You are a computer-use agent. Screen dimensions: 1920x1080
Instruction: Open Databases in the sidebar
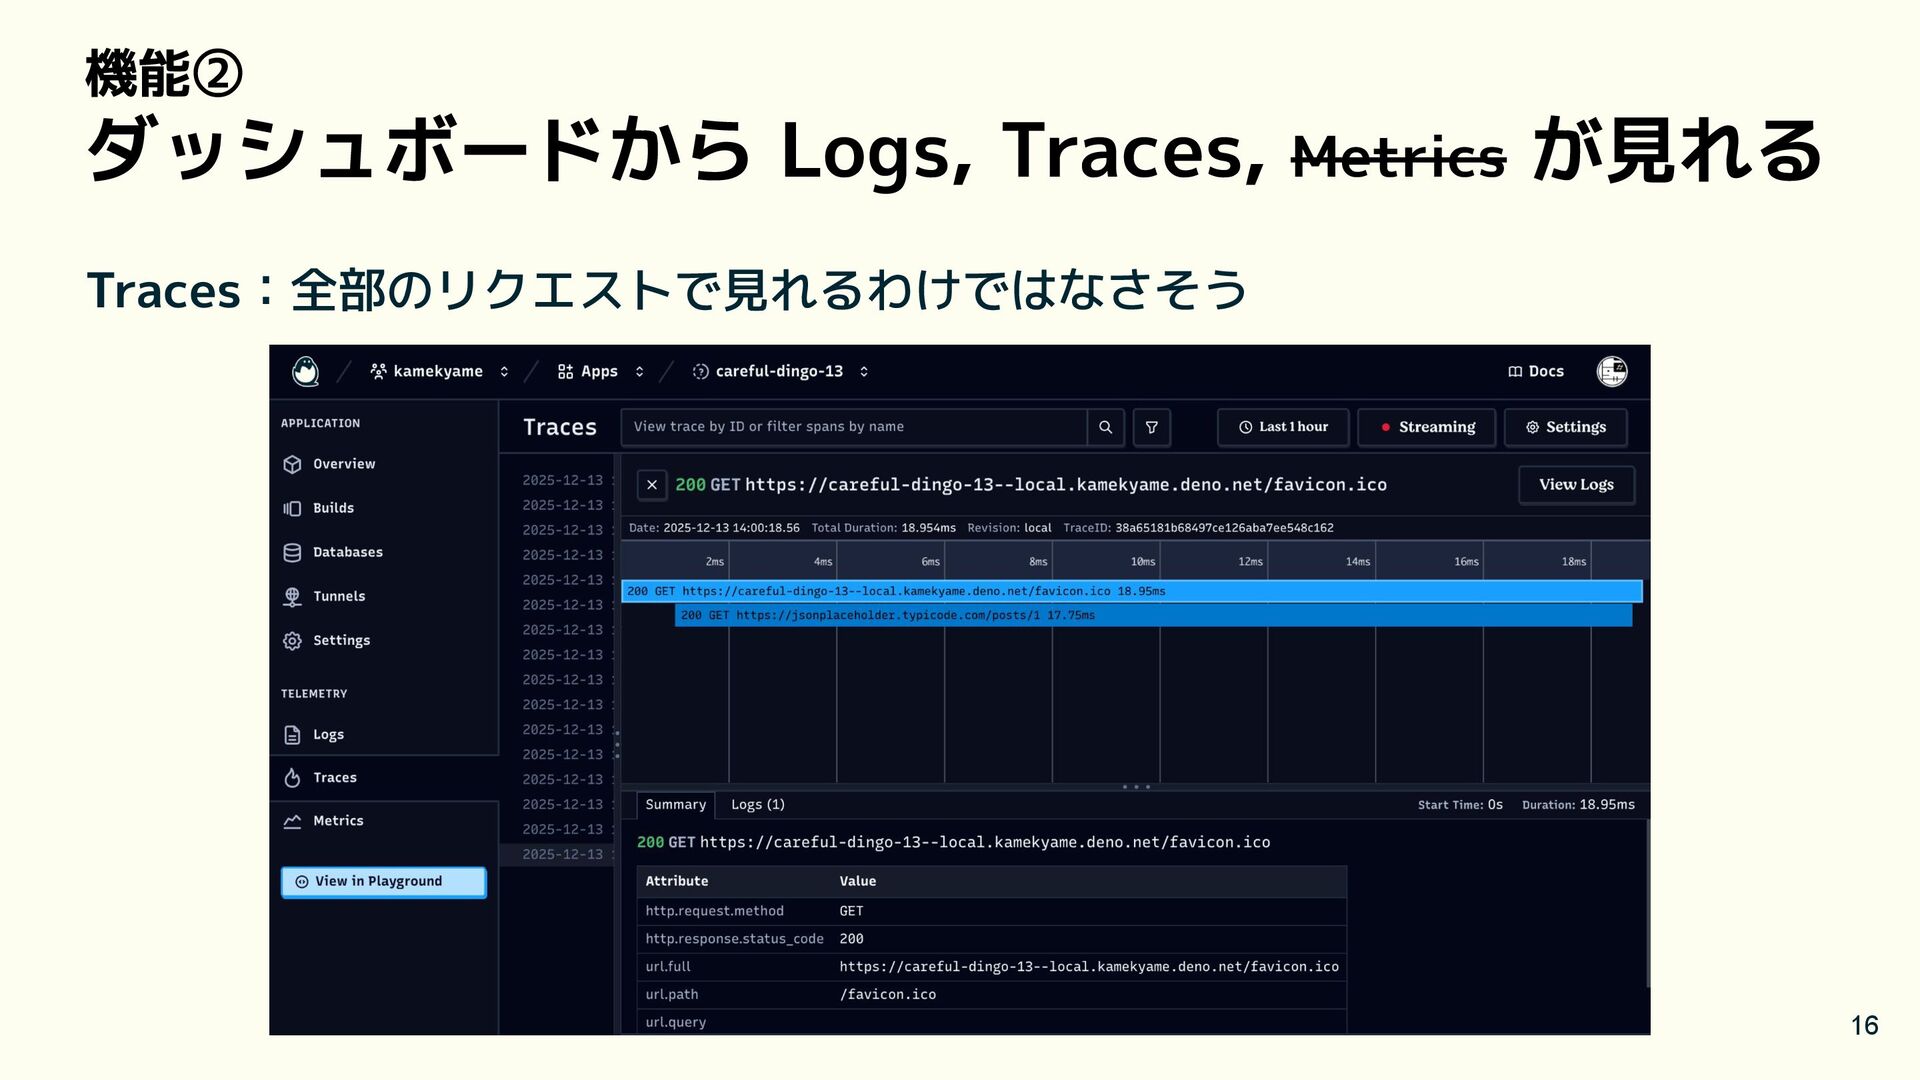click(347, 552)
